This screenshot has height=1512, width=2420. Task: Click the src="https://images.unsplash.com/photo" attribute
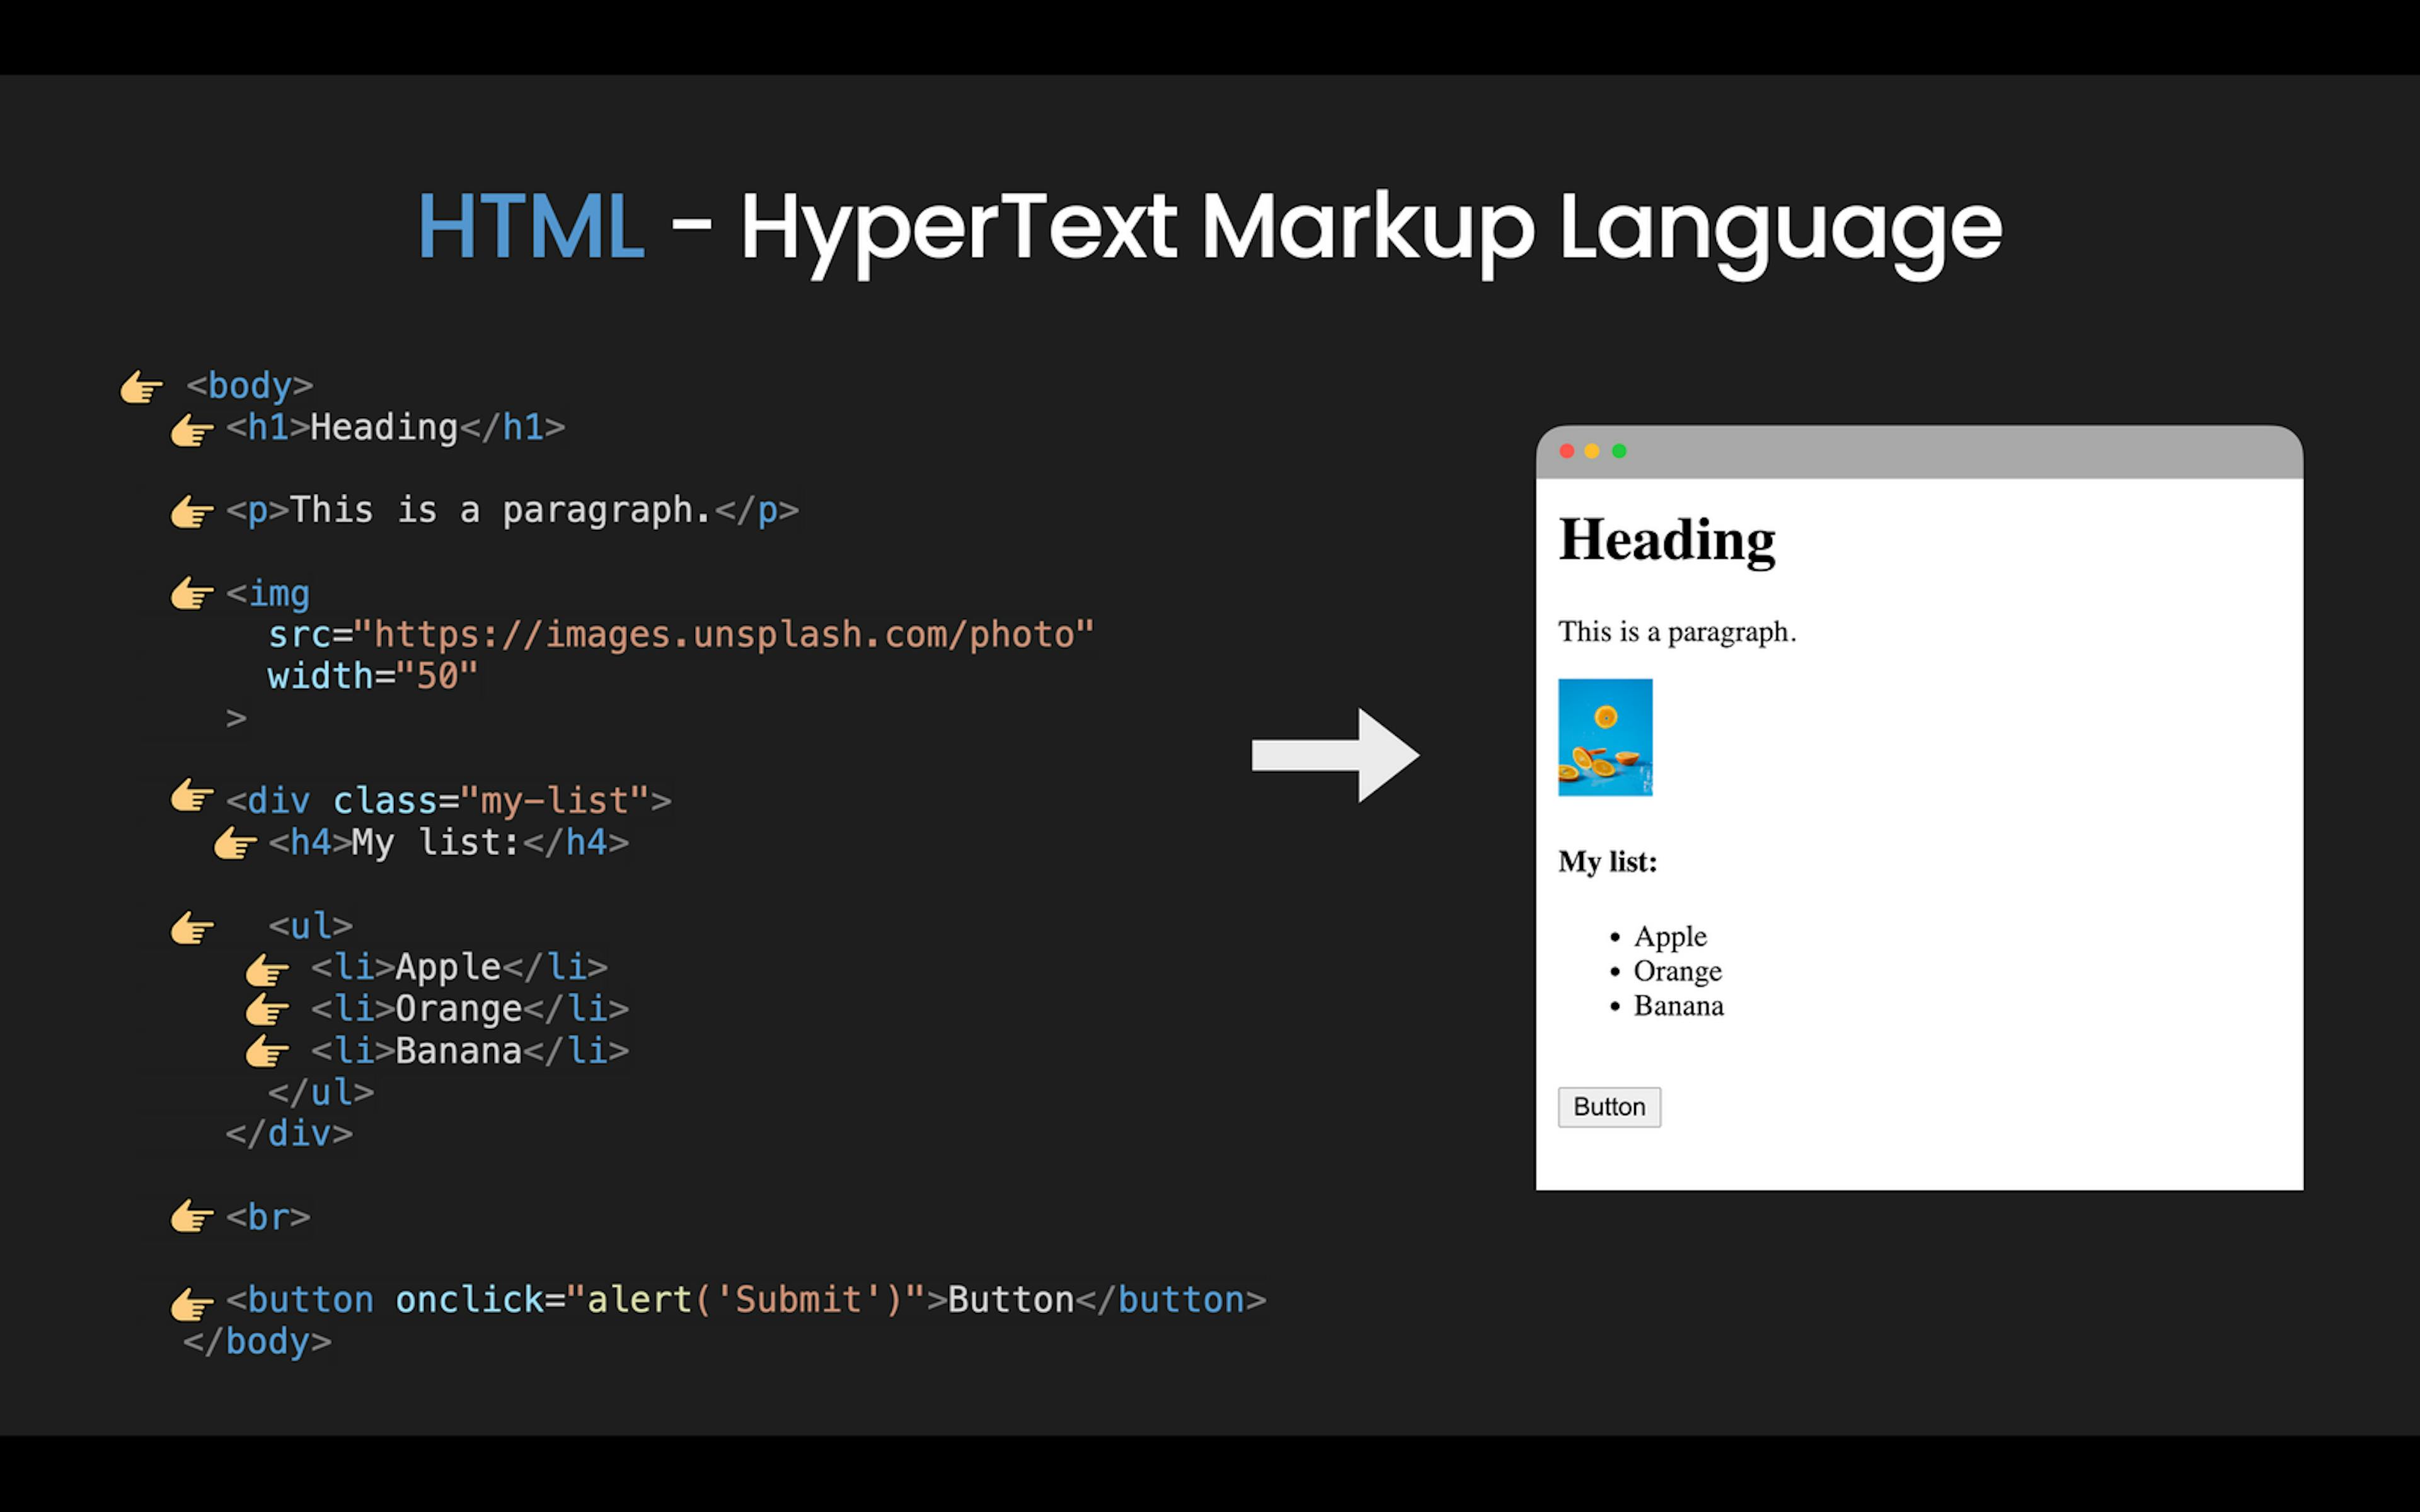point(681,635)
